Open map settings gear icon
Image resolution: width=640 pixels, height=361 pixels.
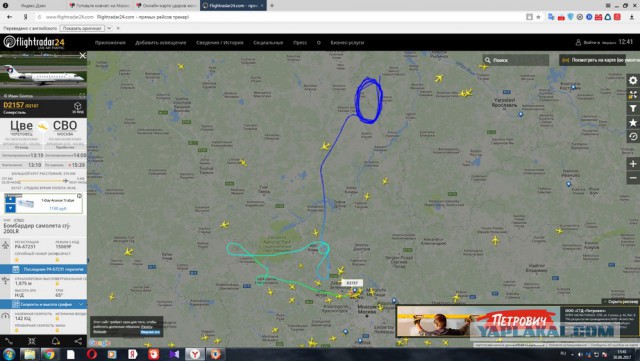(633, 80)
